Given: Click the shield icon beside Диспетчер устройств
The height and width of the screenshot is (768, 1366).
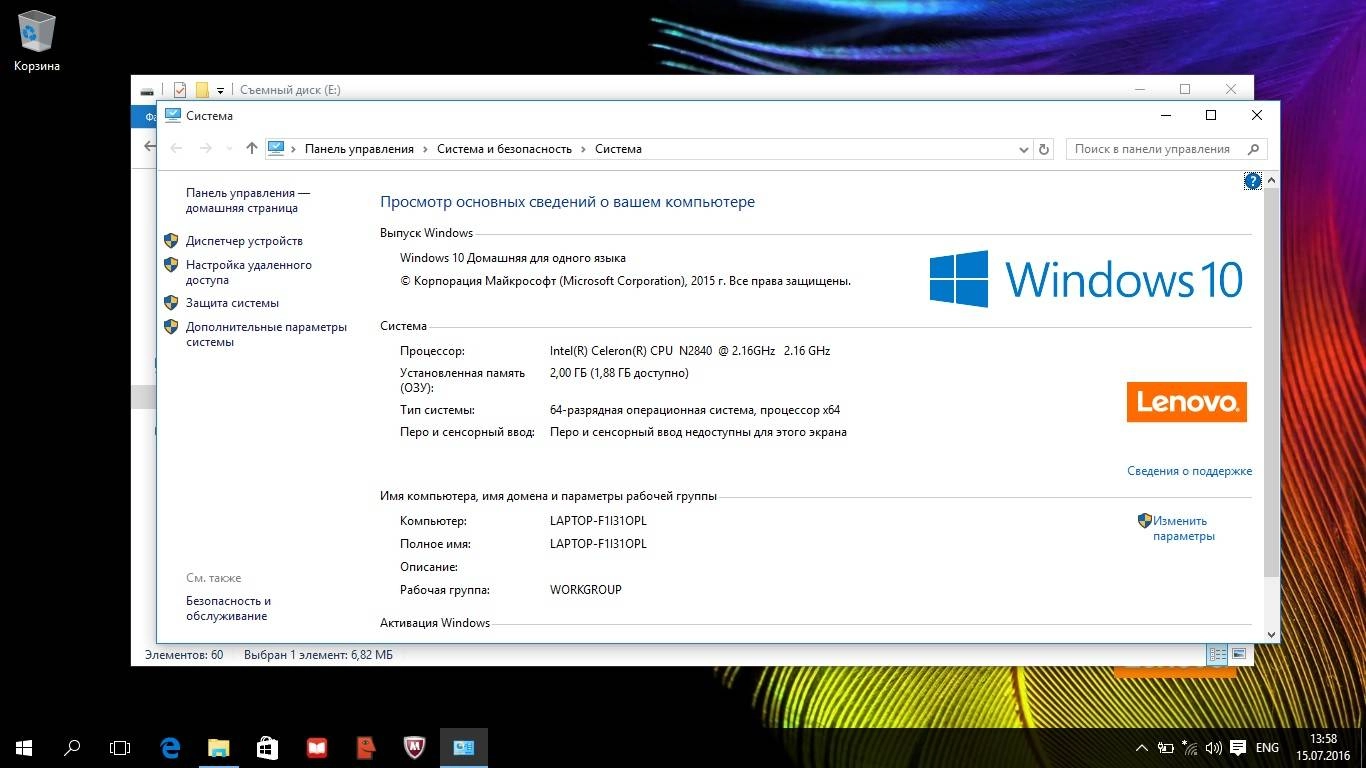Looking at the screenshot, I should click(x=171, y=241).
